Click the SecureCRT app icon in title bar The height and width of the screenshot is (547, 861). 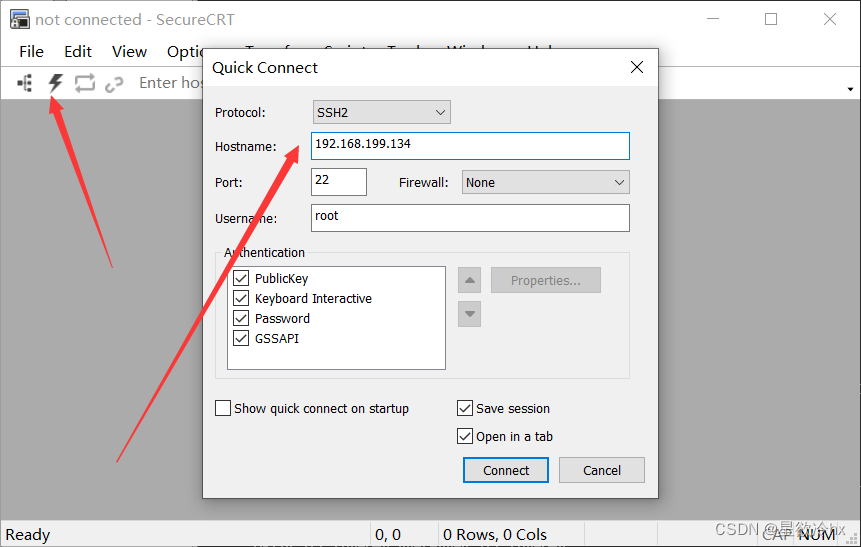(x=20, y=20)
